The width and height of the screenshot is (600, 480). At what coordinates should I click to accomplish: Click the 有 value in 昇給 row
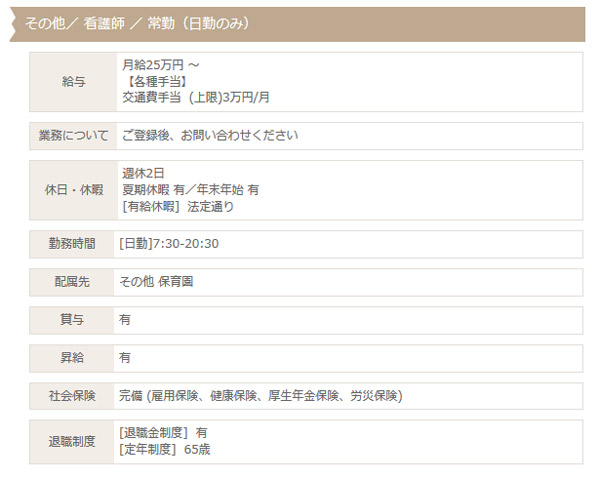tap(125, 358)
